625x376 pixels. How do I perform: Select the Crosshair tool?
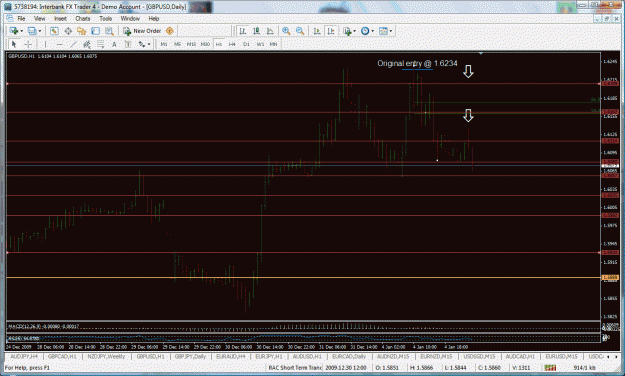coord(28,44)
